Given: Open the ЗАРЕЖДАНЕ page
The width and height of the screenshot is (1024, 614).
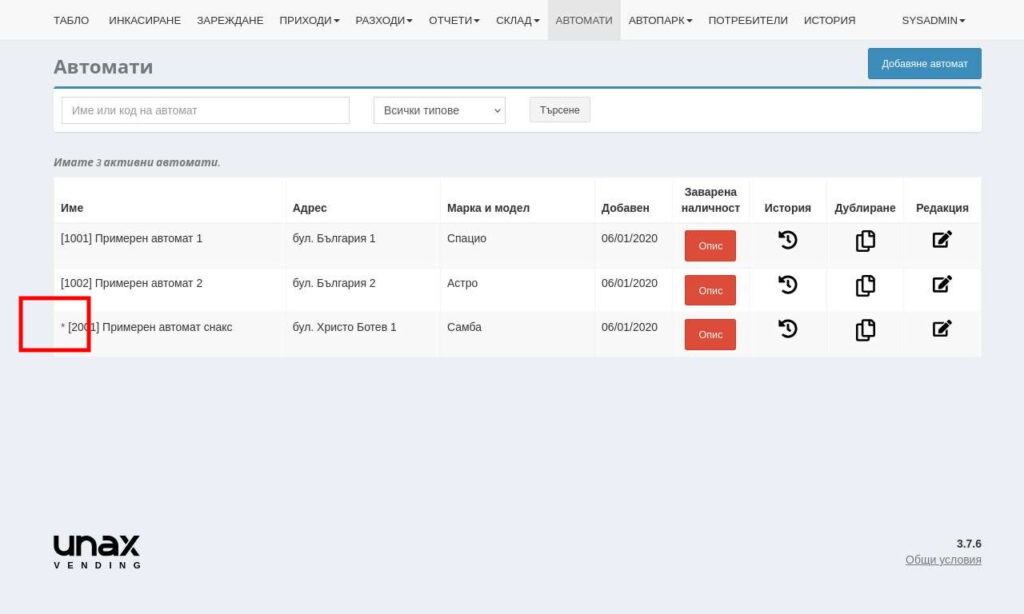Looking at the screenshot, I should tap(230, 20).
